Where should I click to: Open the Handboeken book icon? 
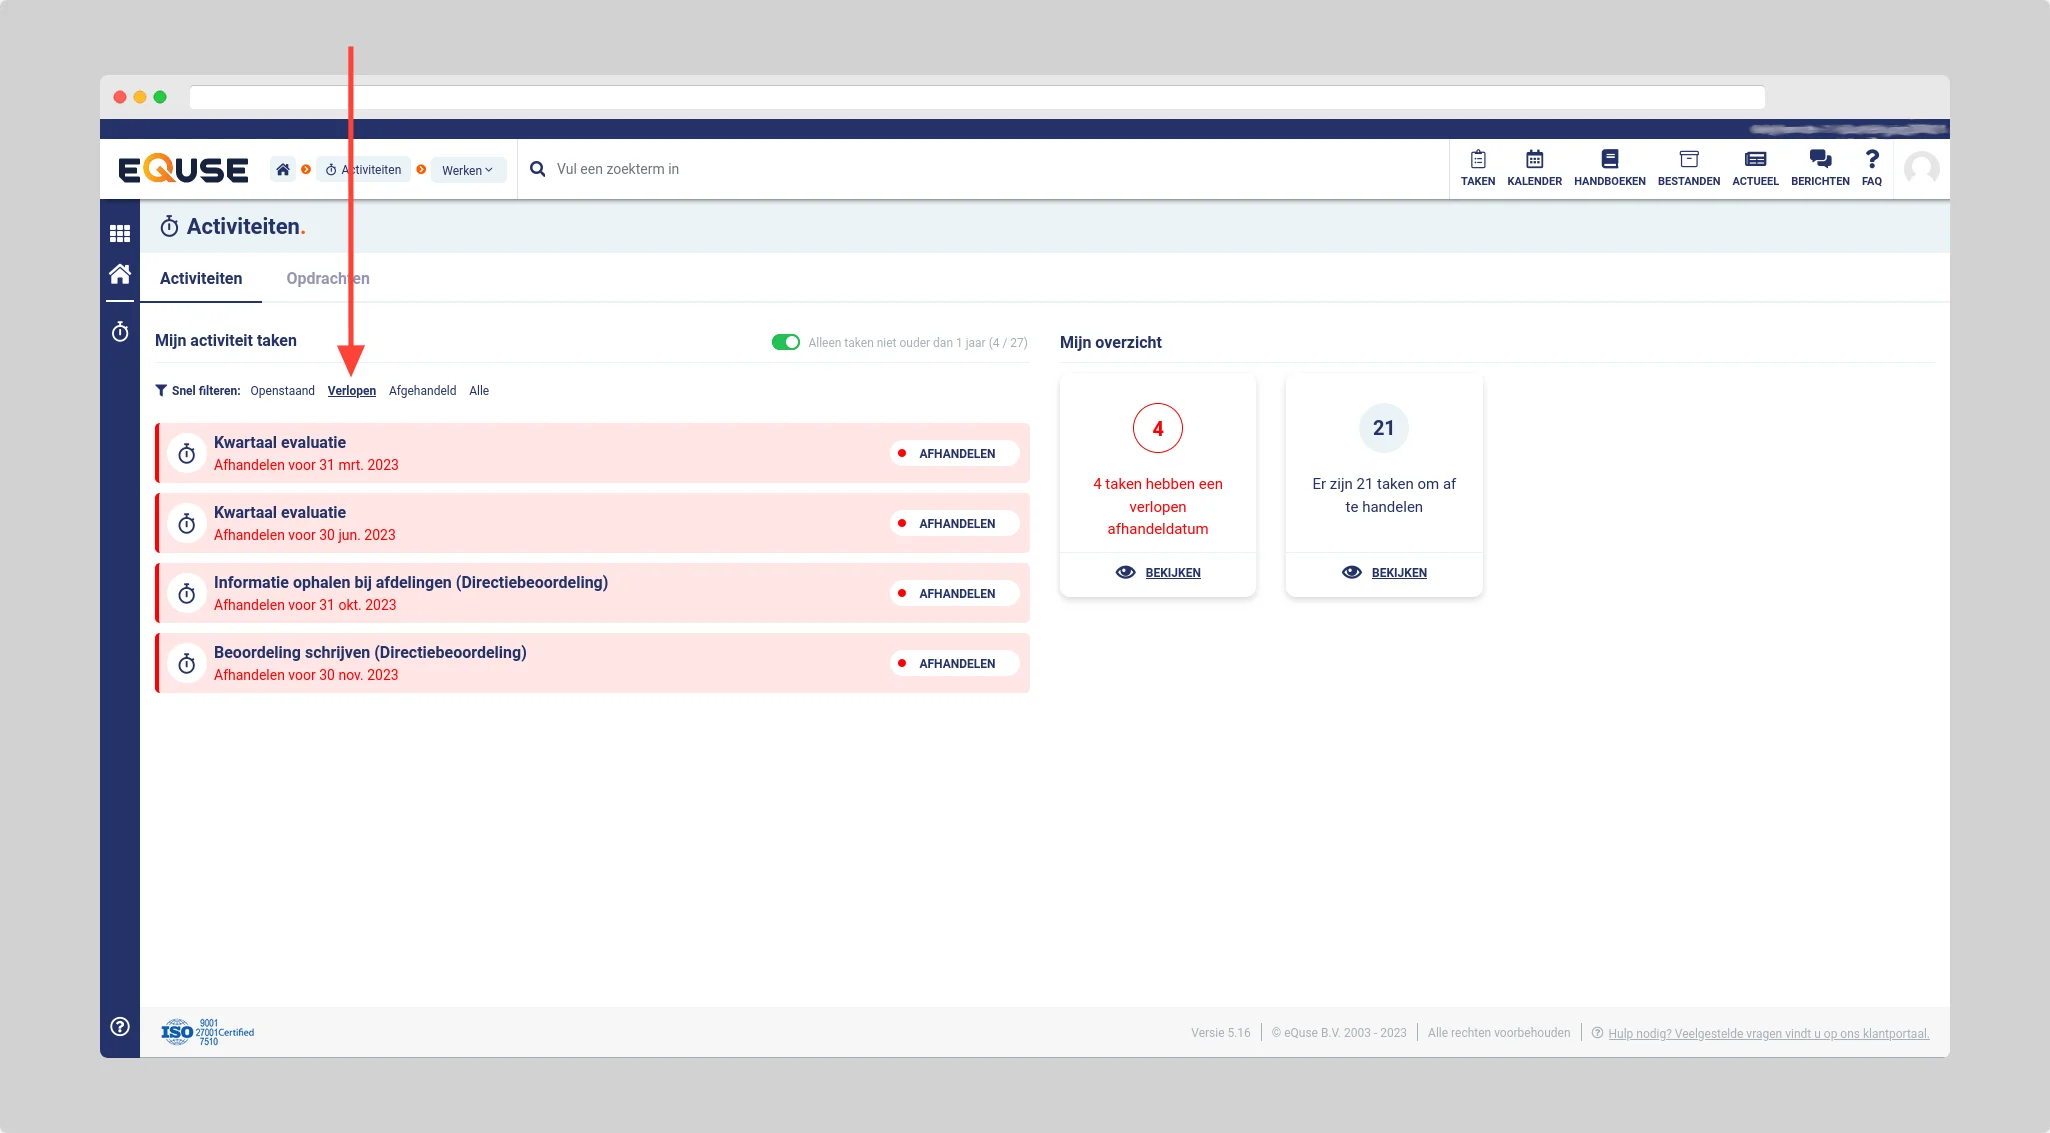click(1609, 160)
